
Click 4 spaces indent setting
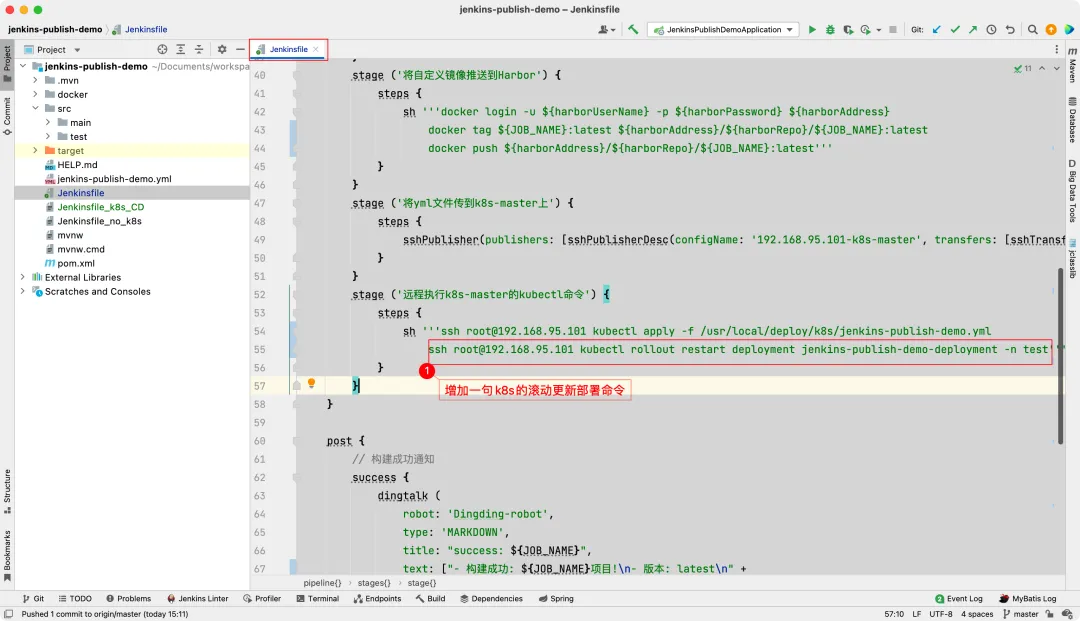pyautogui.click(x=977, y=613)
